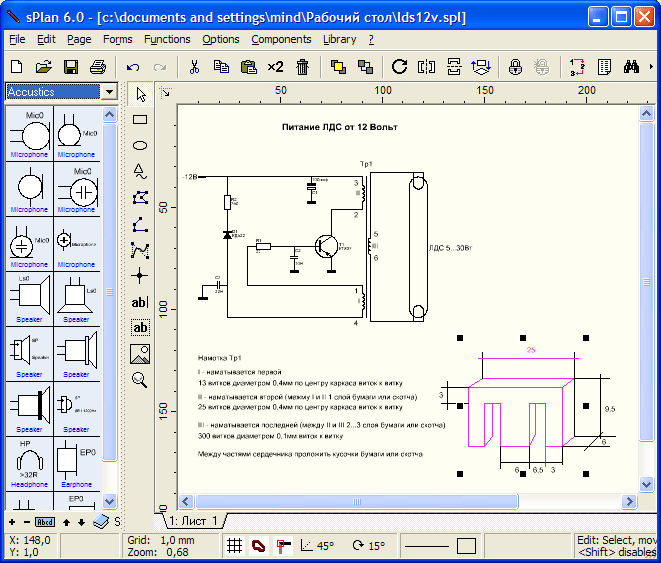Mirror selection horizontally
Screen dimensions: 661x563
click(426, 67)
